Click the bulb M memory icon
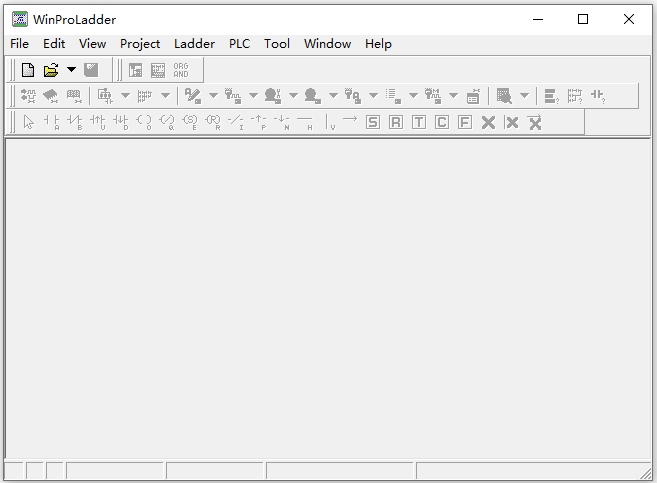This screenshot has width=657, height=483. coord(432,96)
